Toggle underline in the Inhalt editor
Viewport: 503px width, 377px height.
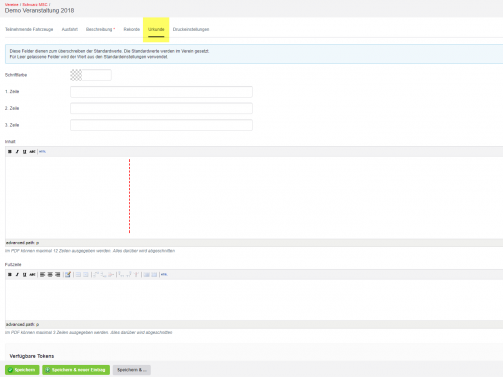24,152
